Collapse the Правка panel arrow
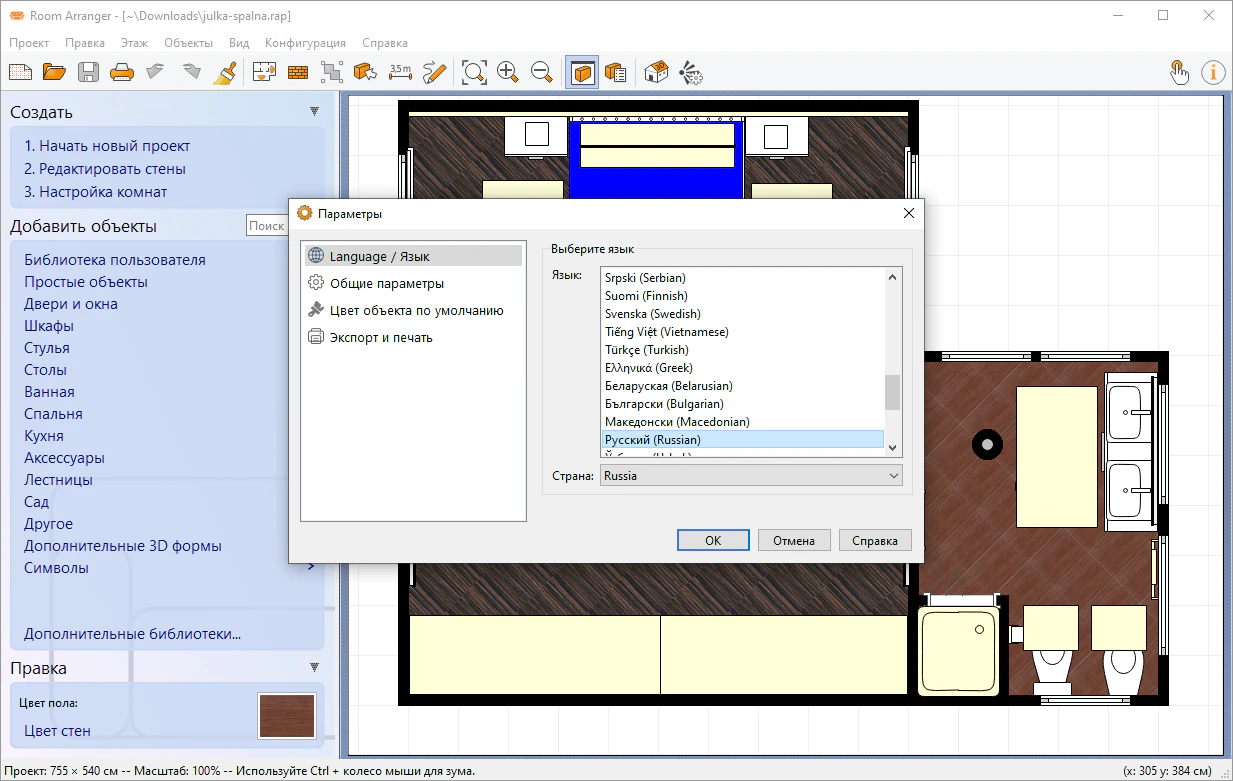The height and width of the screenshot is (781, 1233). (314, 668)
